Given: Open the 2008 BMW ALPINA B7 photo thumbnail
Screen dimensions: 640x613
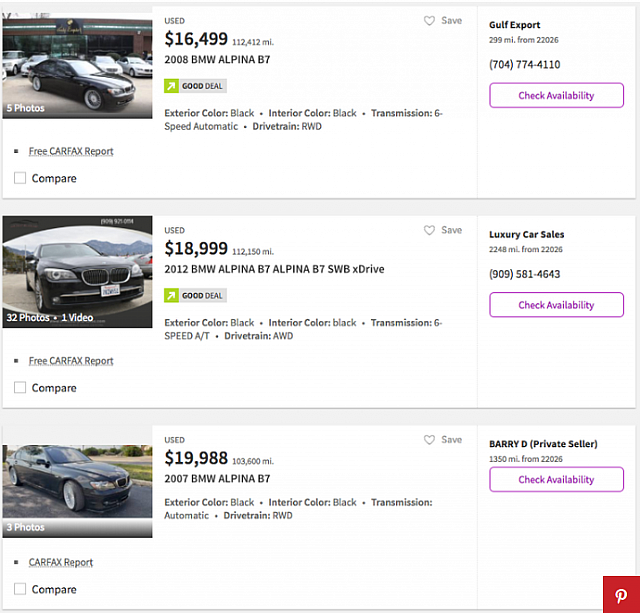Looking at the screenshot, I should coord(77,66).
